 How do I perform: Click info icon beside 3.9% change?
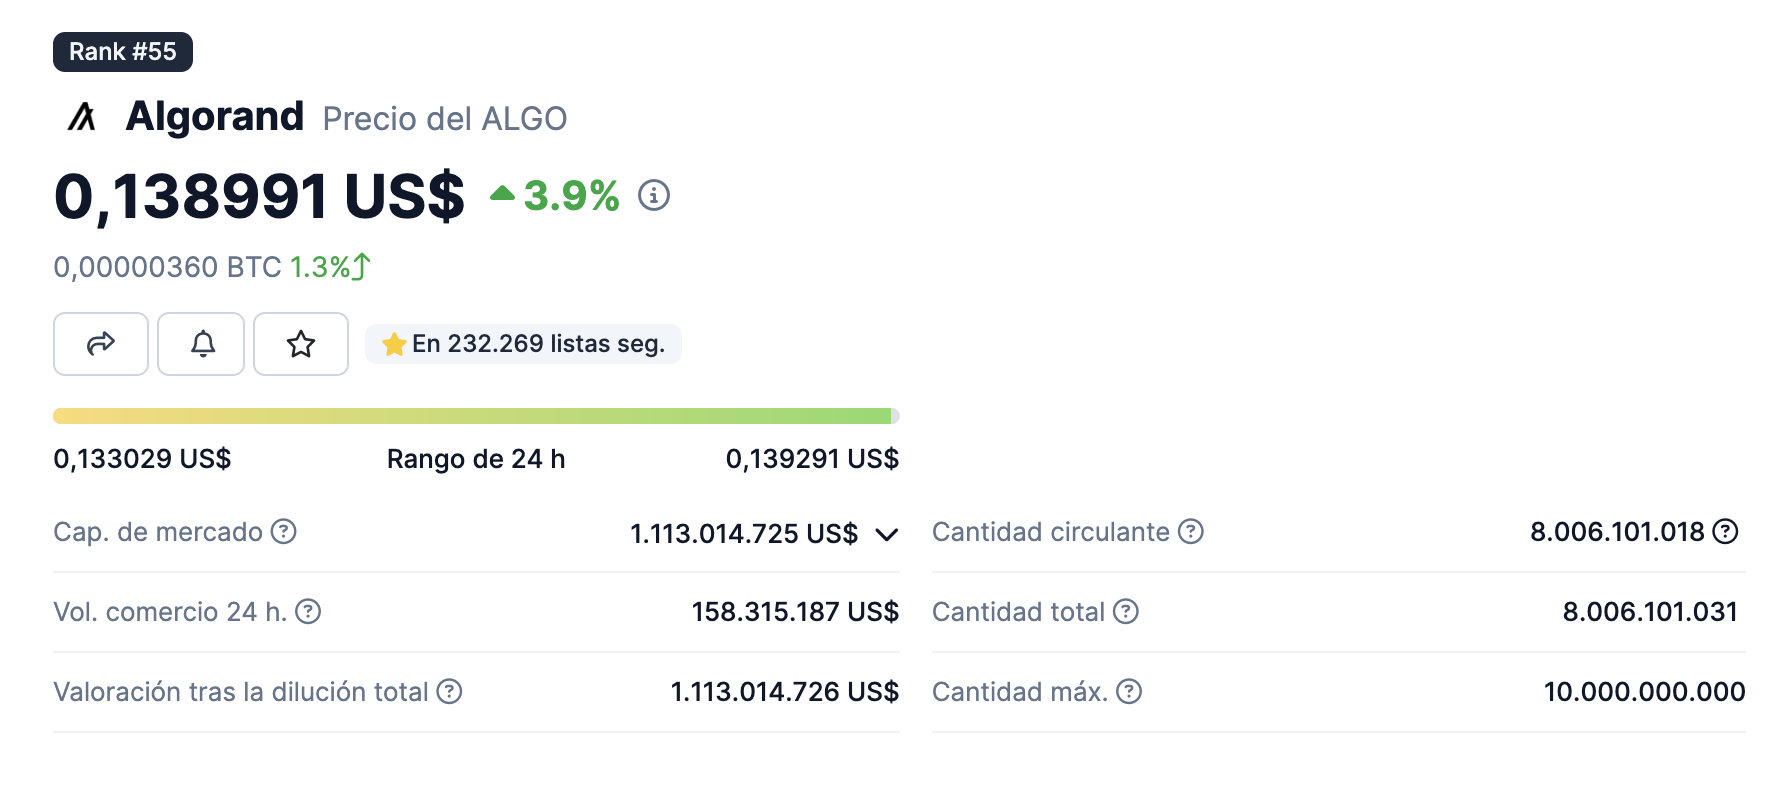654,195
